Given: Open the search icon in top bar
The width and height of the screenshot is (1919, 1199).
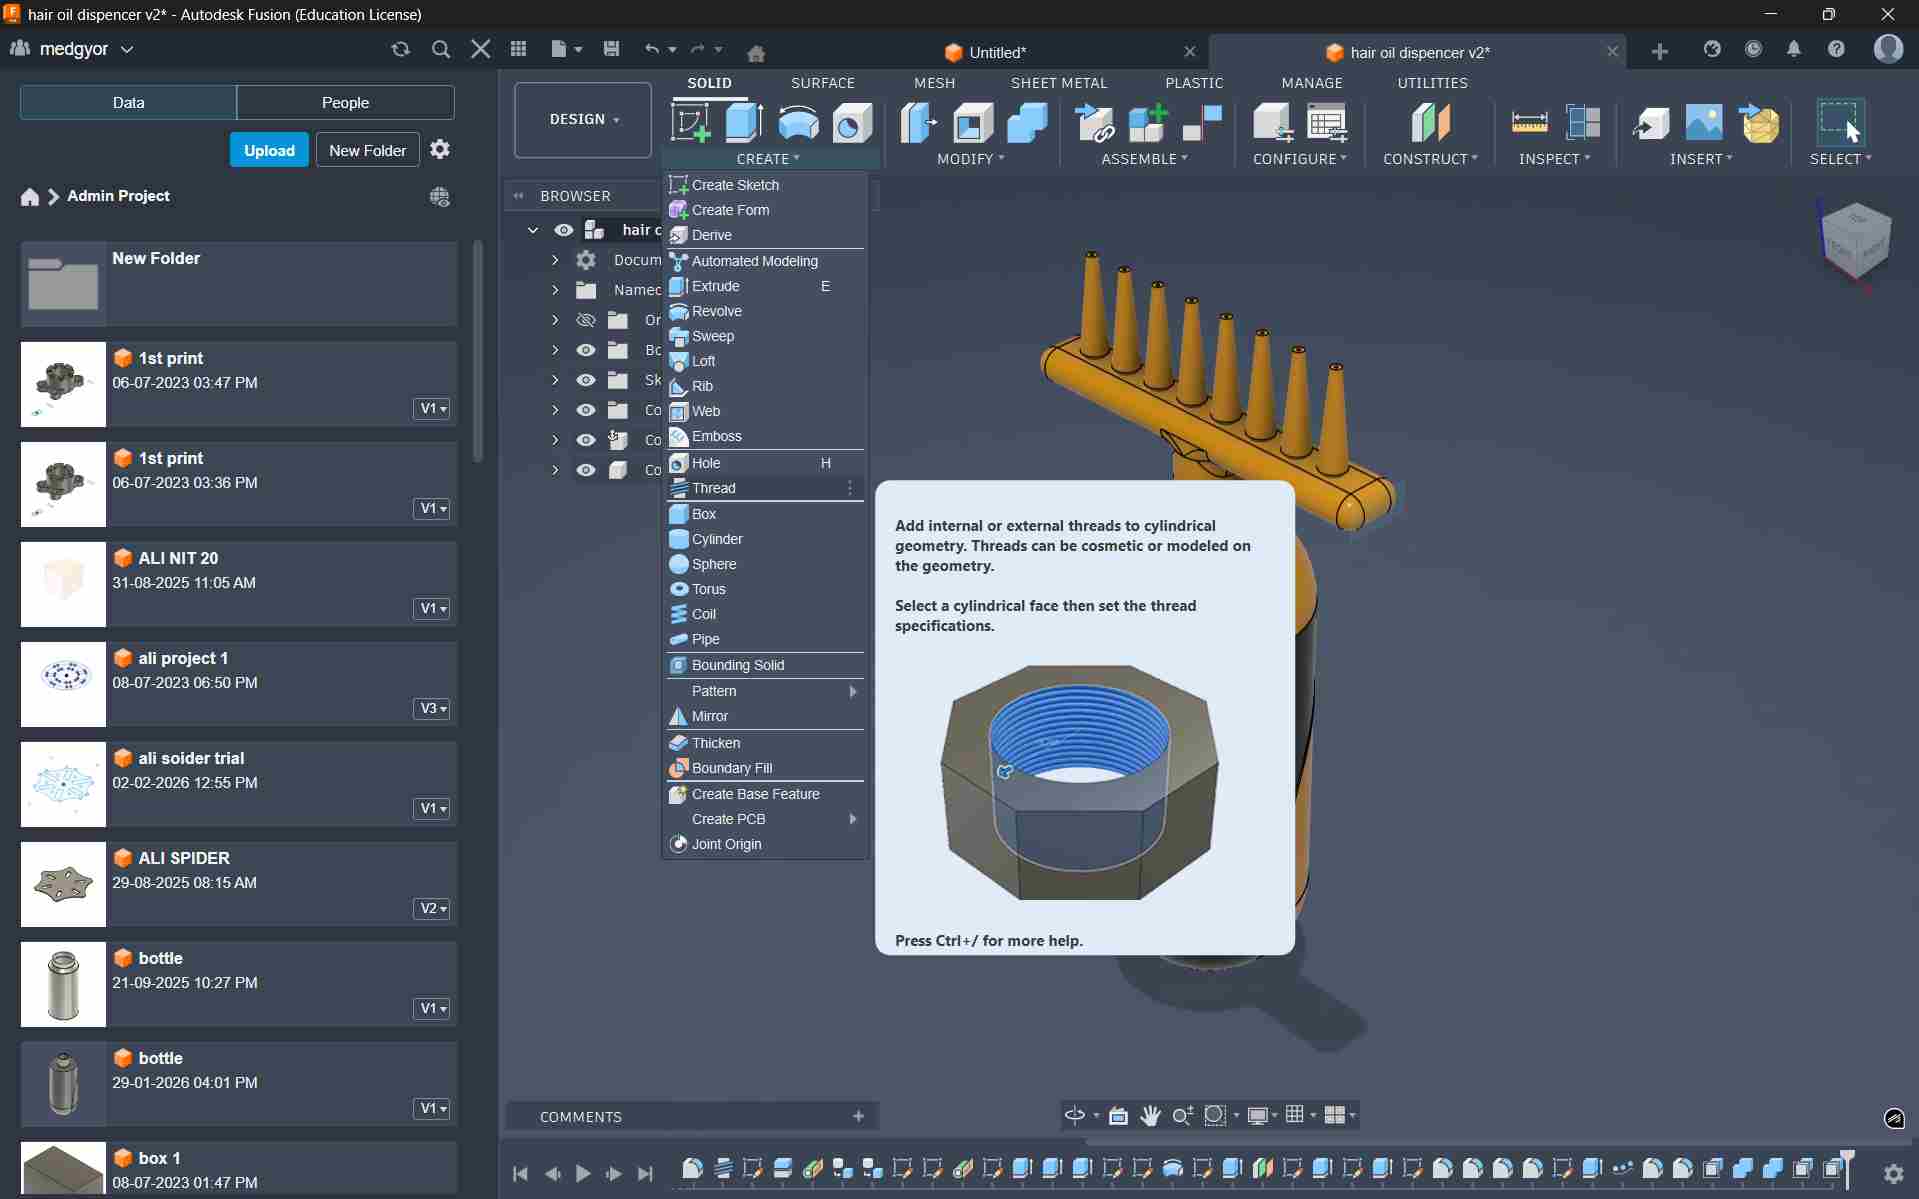Looking at the screenshot, I should pos(441,49).
